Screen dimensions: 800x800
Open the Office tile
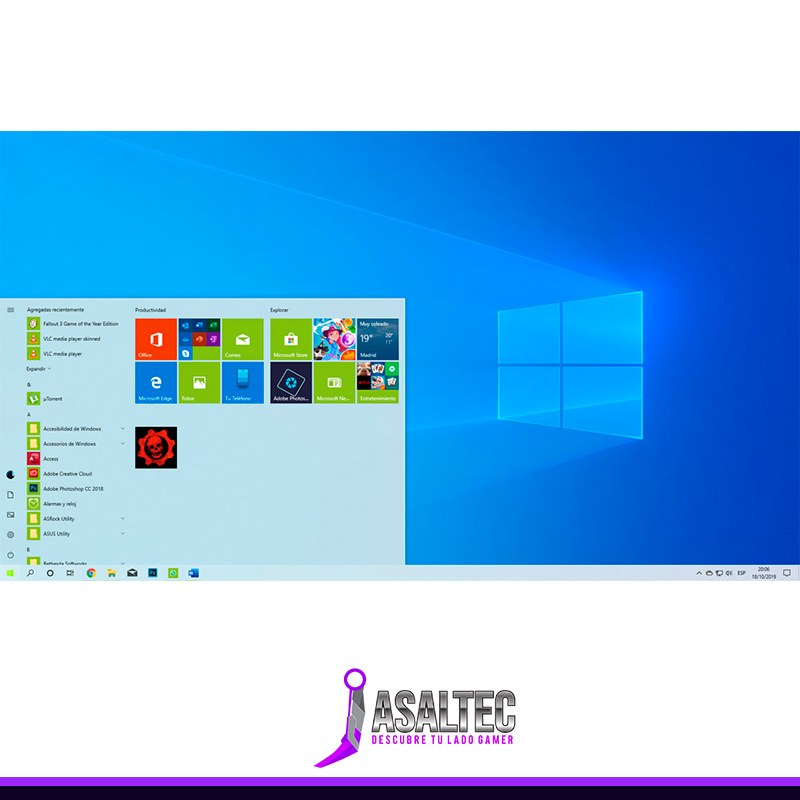156,339
